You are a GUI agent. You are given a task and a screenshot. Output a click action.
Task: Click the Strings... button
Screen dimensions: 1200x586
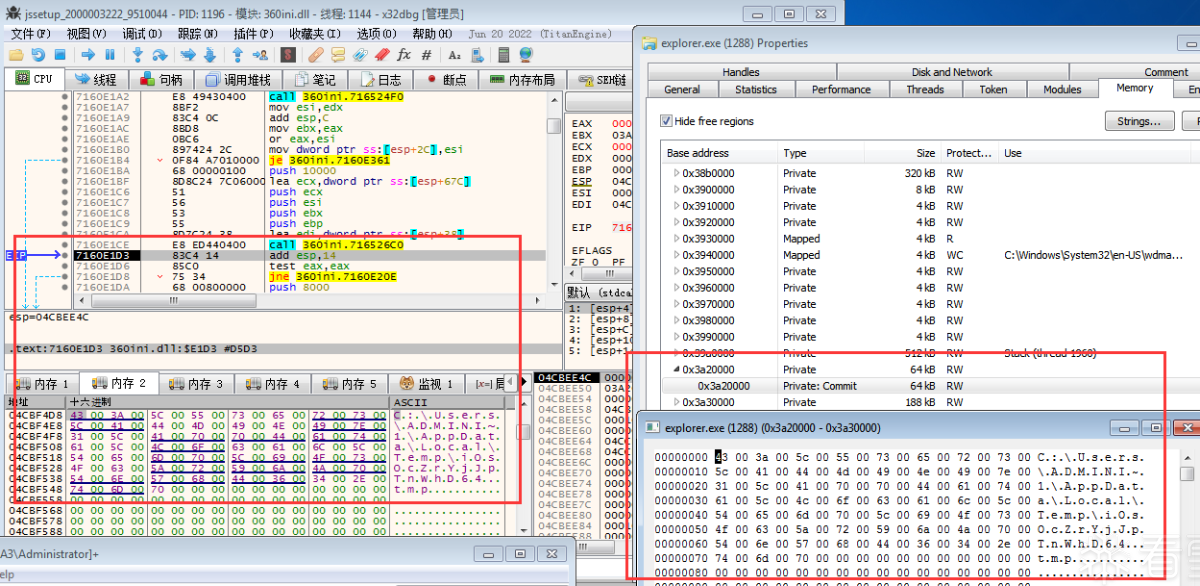coord(1139,121)
